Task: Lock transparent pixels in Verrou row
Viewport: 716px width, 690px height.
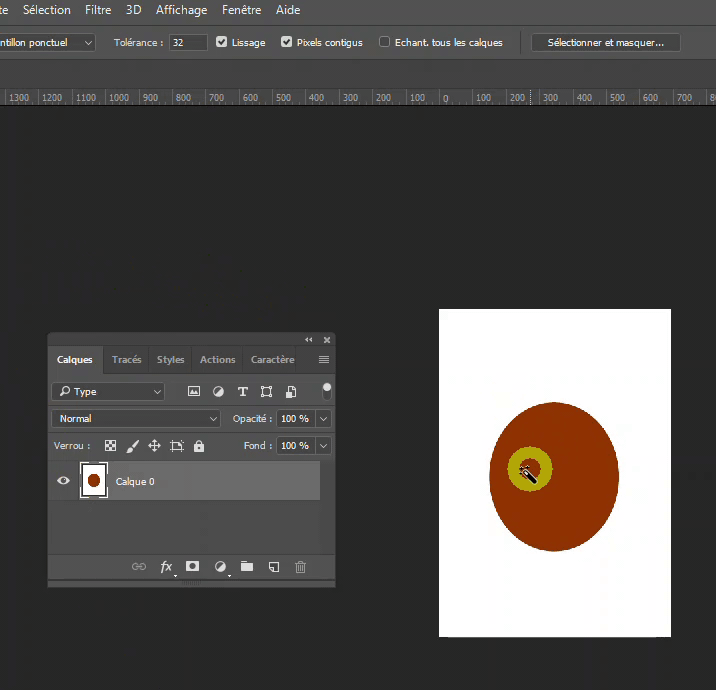Action: [x=111, y=446]
